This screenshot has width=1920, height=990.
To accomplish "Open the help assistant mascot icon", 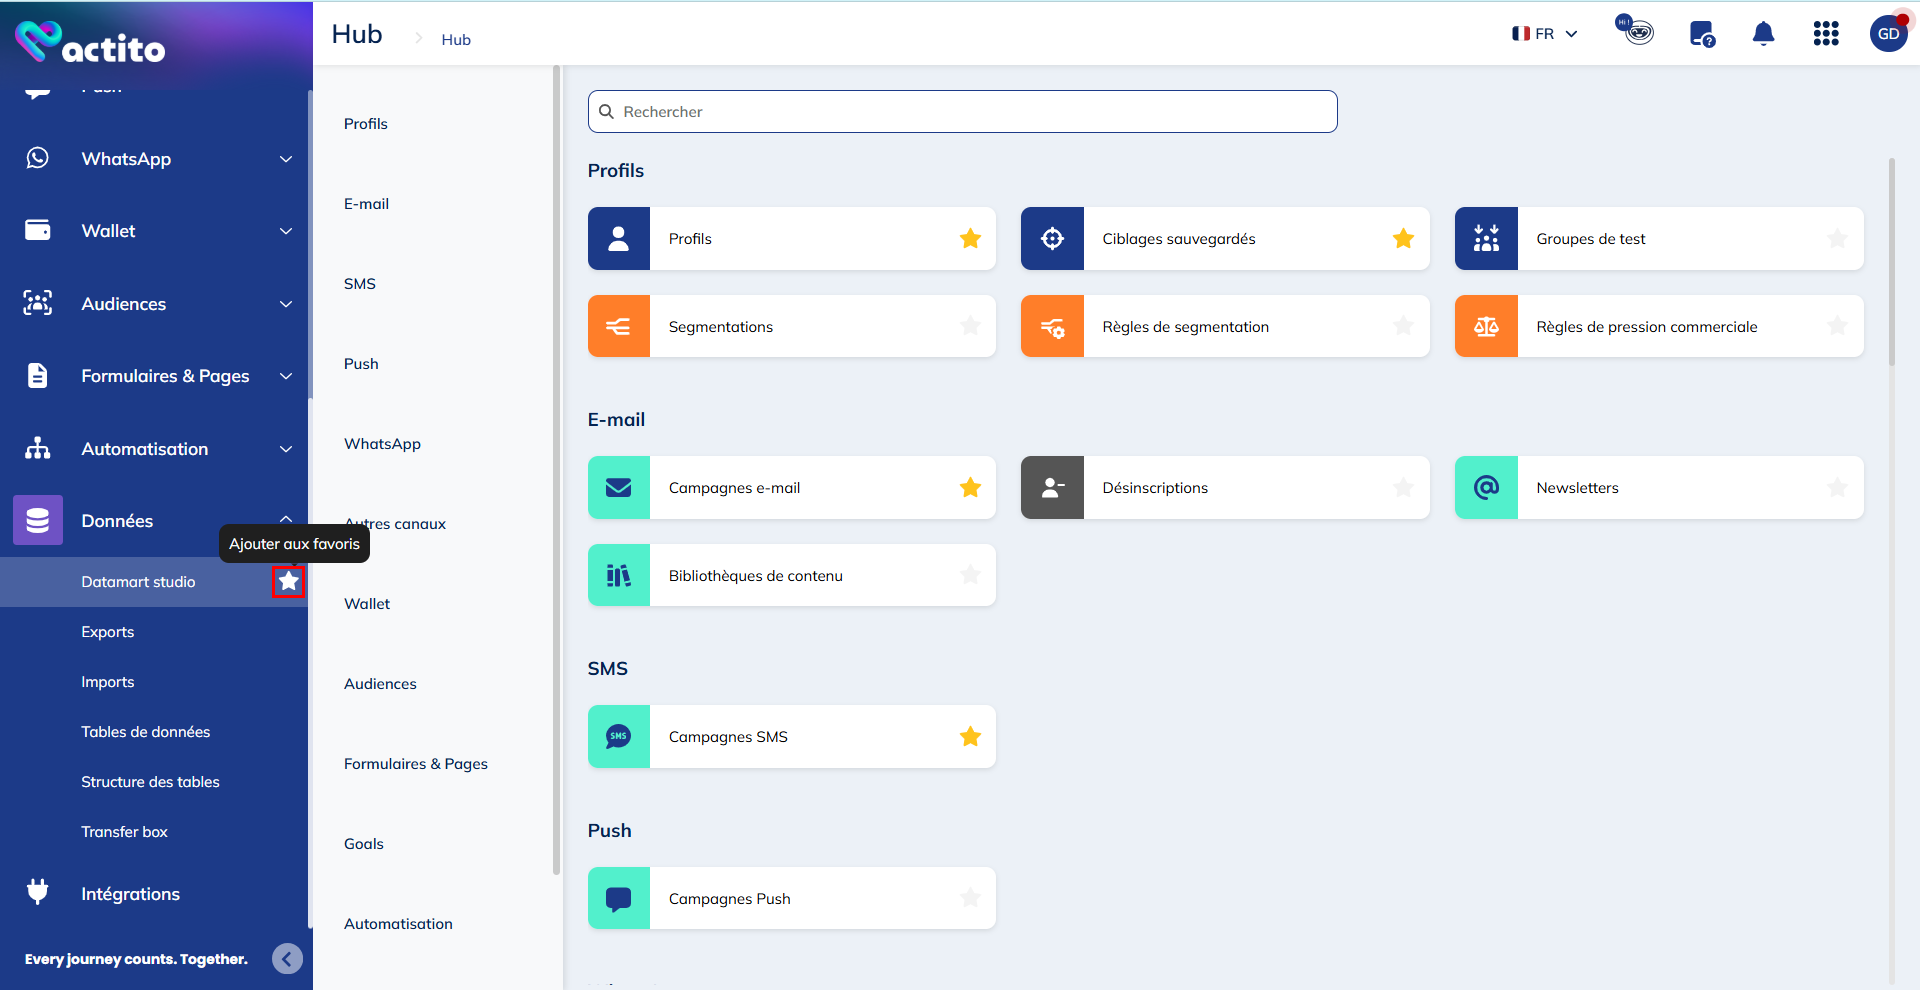I will tap(1636, 31).
